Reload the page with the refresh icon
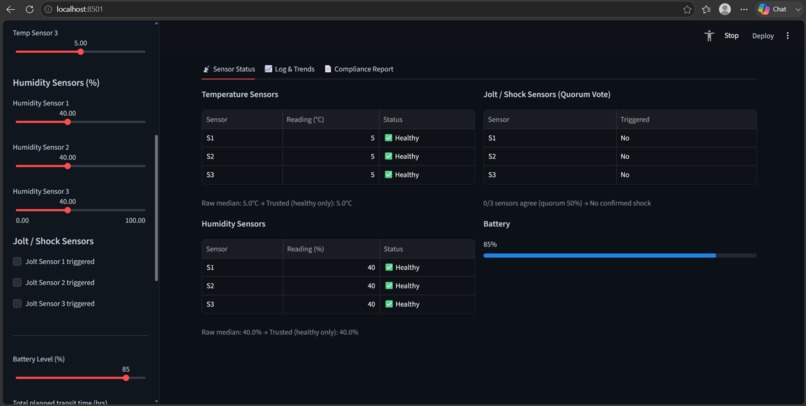The image size is (806, 406). click(x=29, y=9)
